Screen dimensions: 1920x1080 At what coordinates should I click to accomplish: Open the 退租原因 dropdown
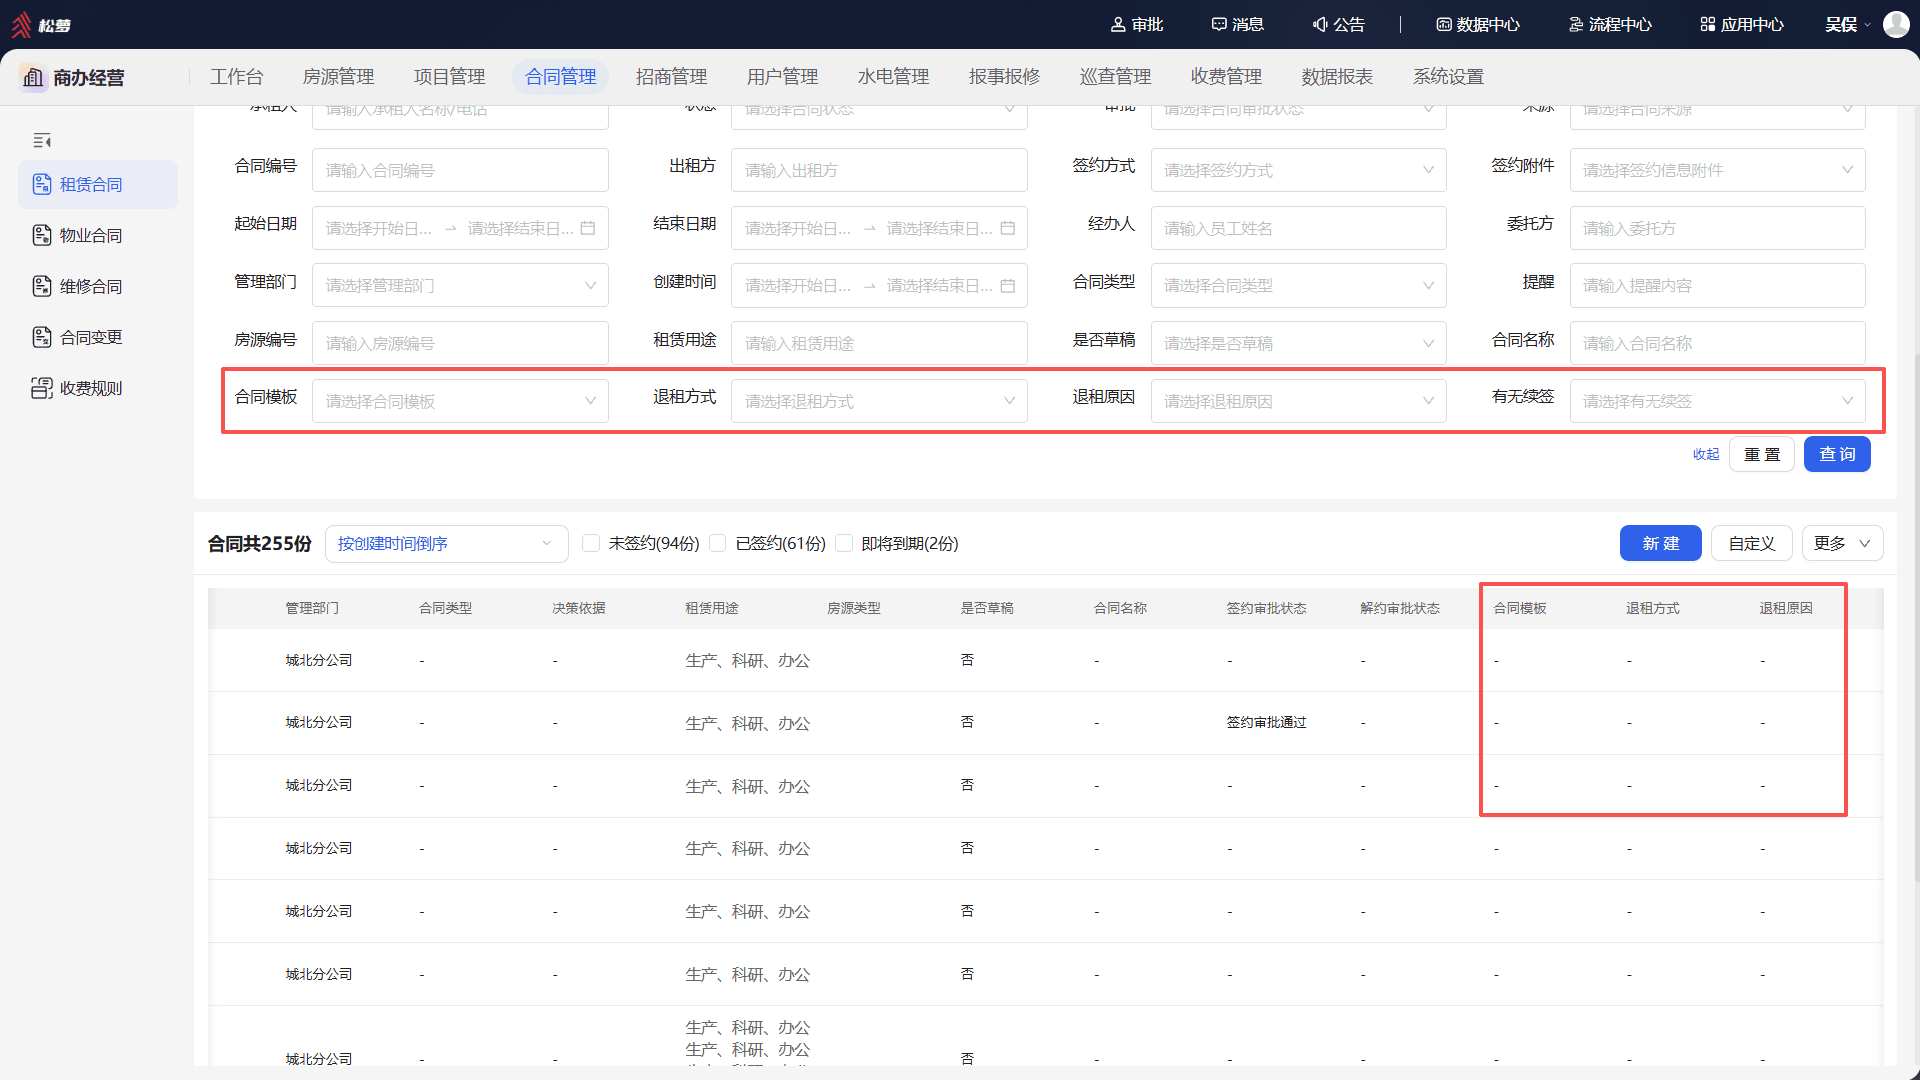[1298, 401]
